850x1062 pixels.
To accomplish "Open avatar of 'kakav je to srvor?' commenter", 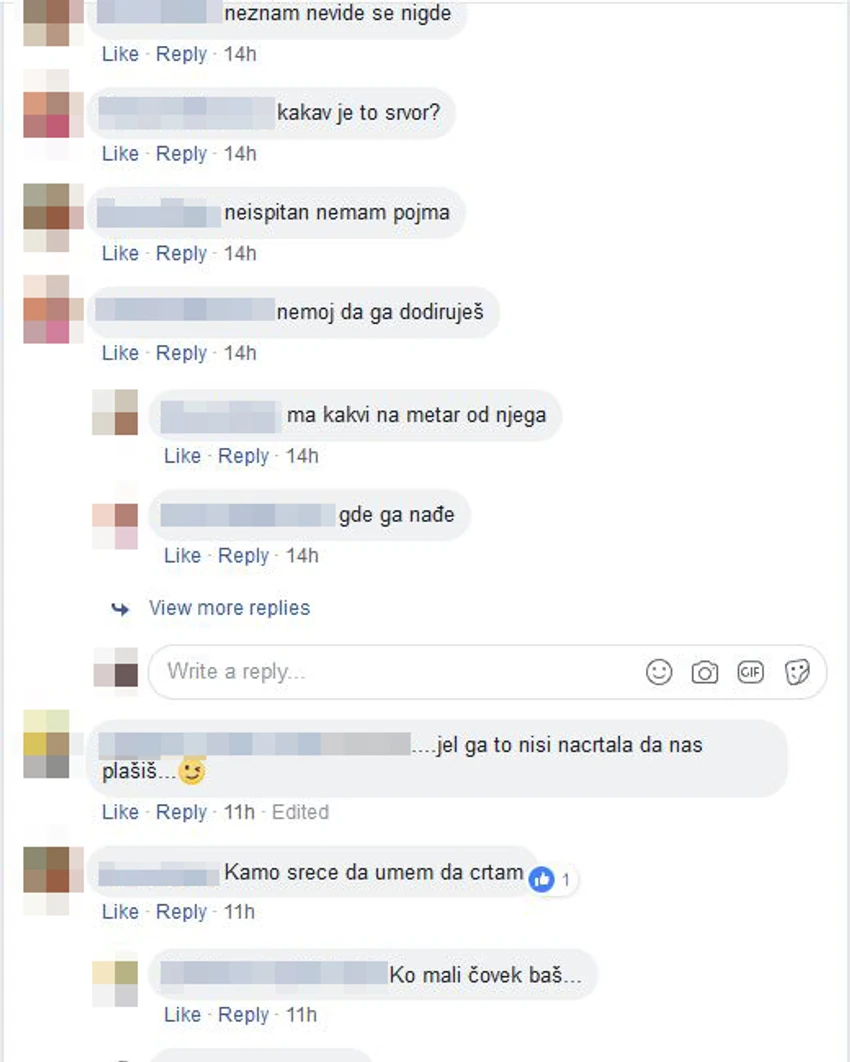I will point(53,115).
